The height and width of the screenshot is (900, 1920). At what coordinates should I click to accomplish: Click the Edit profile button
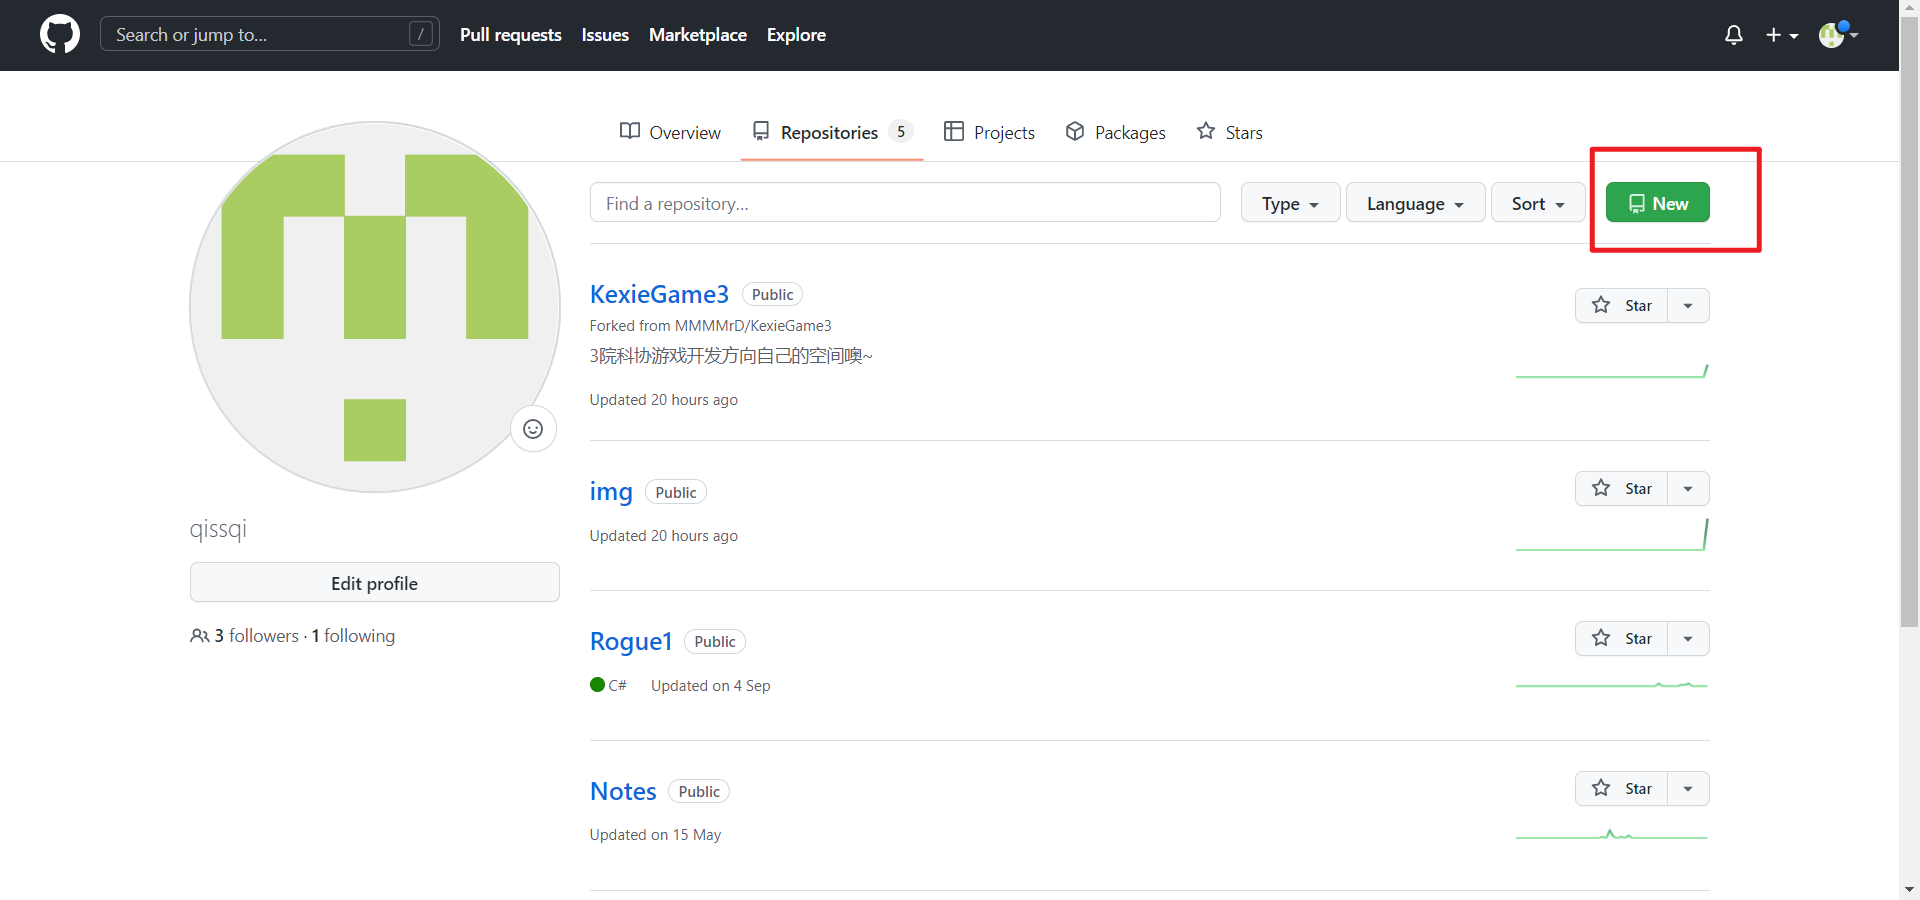(375, 583)
